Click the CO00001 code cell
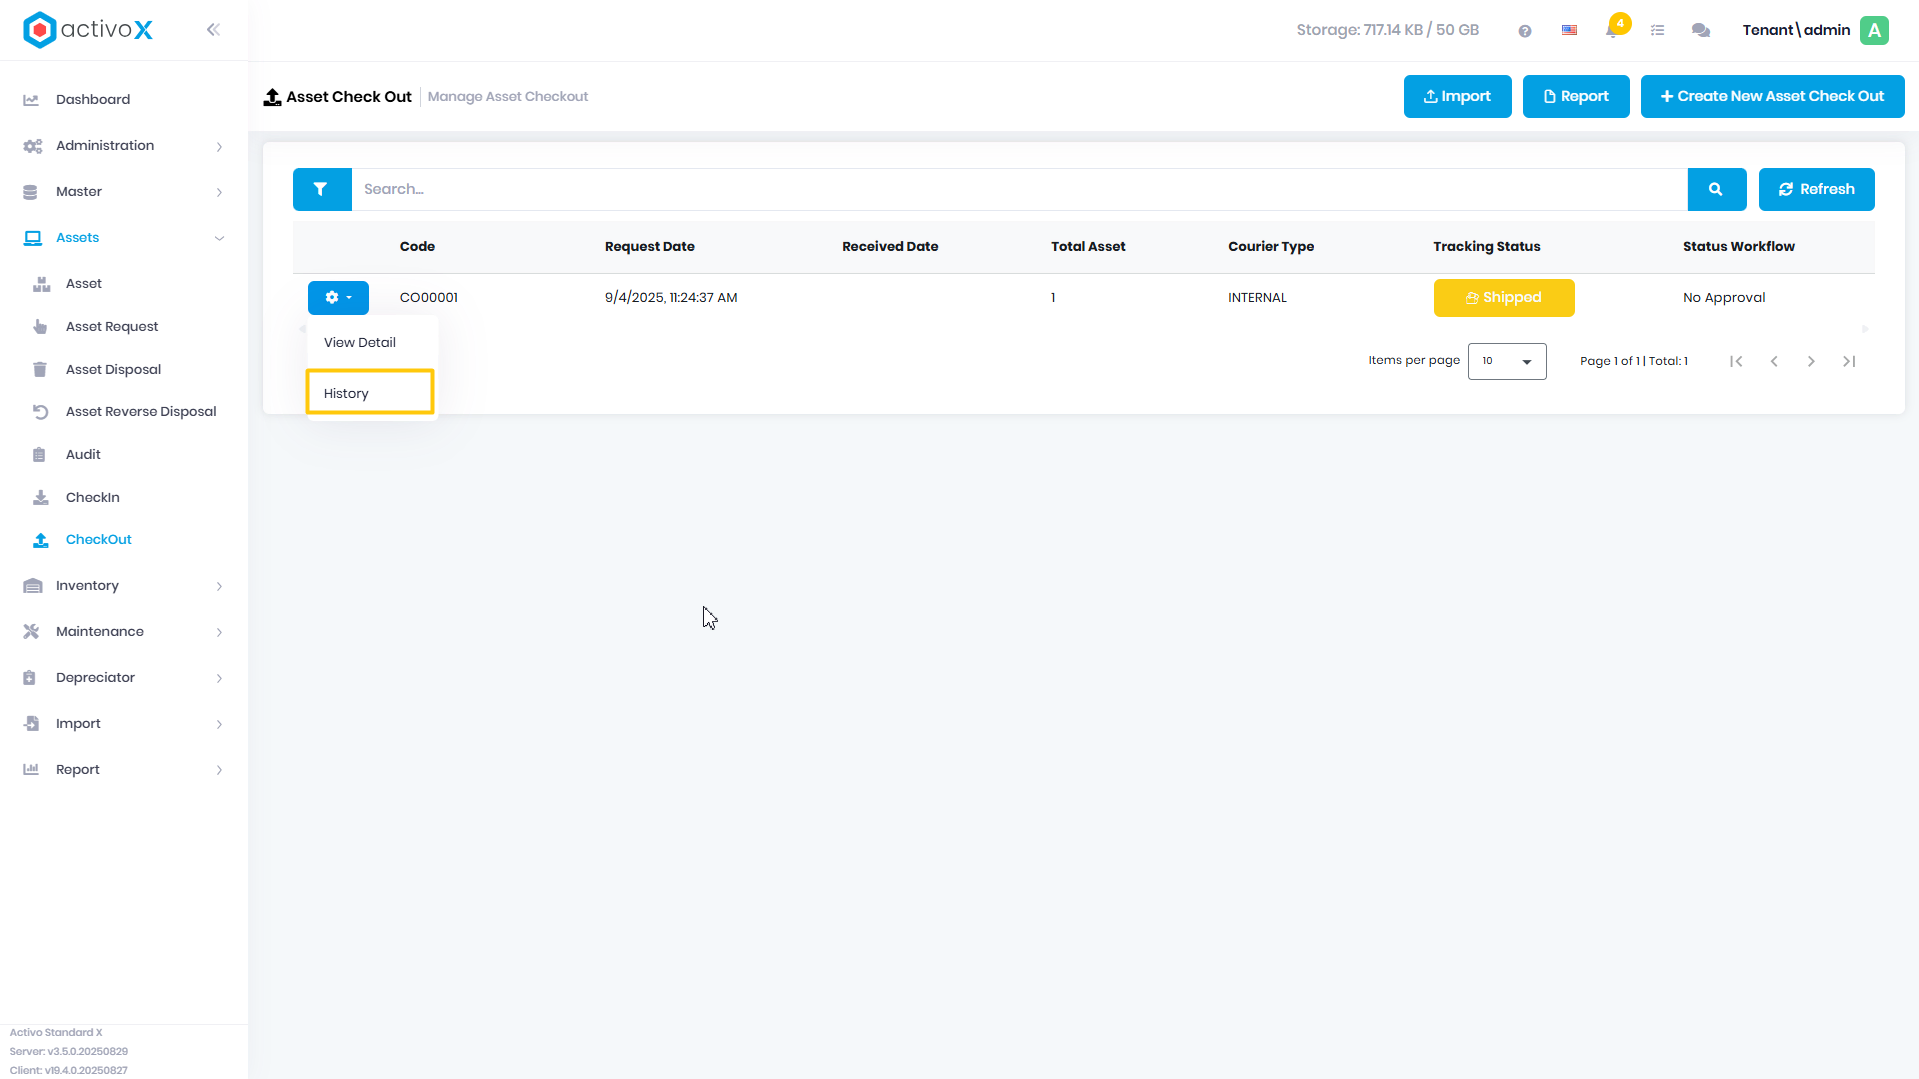Viewport: 1919px width, 1079px height. [429, 298]
